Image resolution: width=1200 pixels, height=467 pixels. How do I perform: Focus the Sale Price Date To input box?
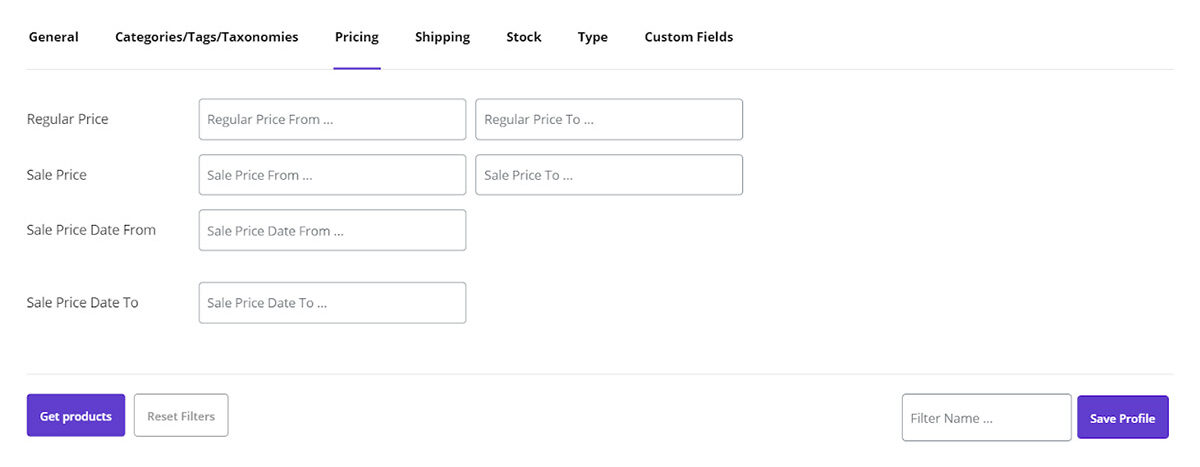click(x=332, y=303)
